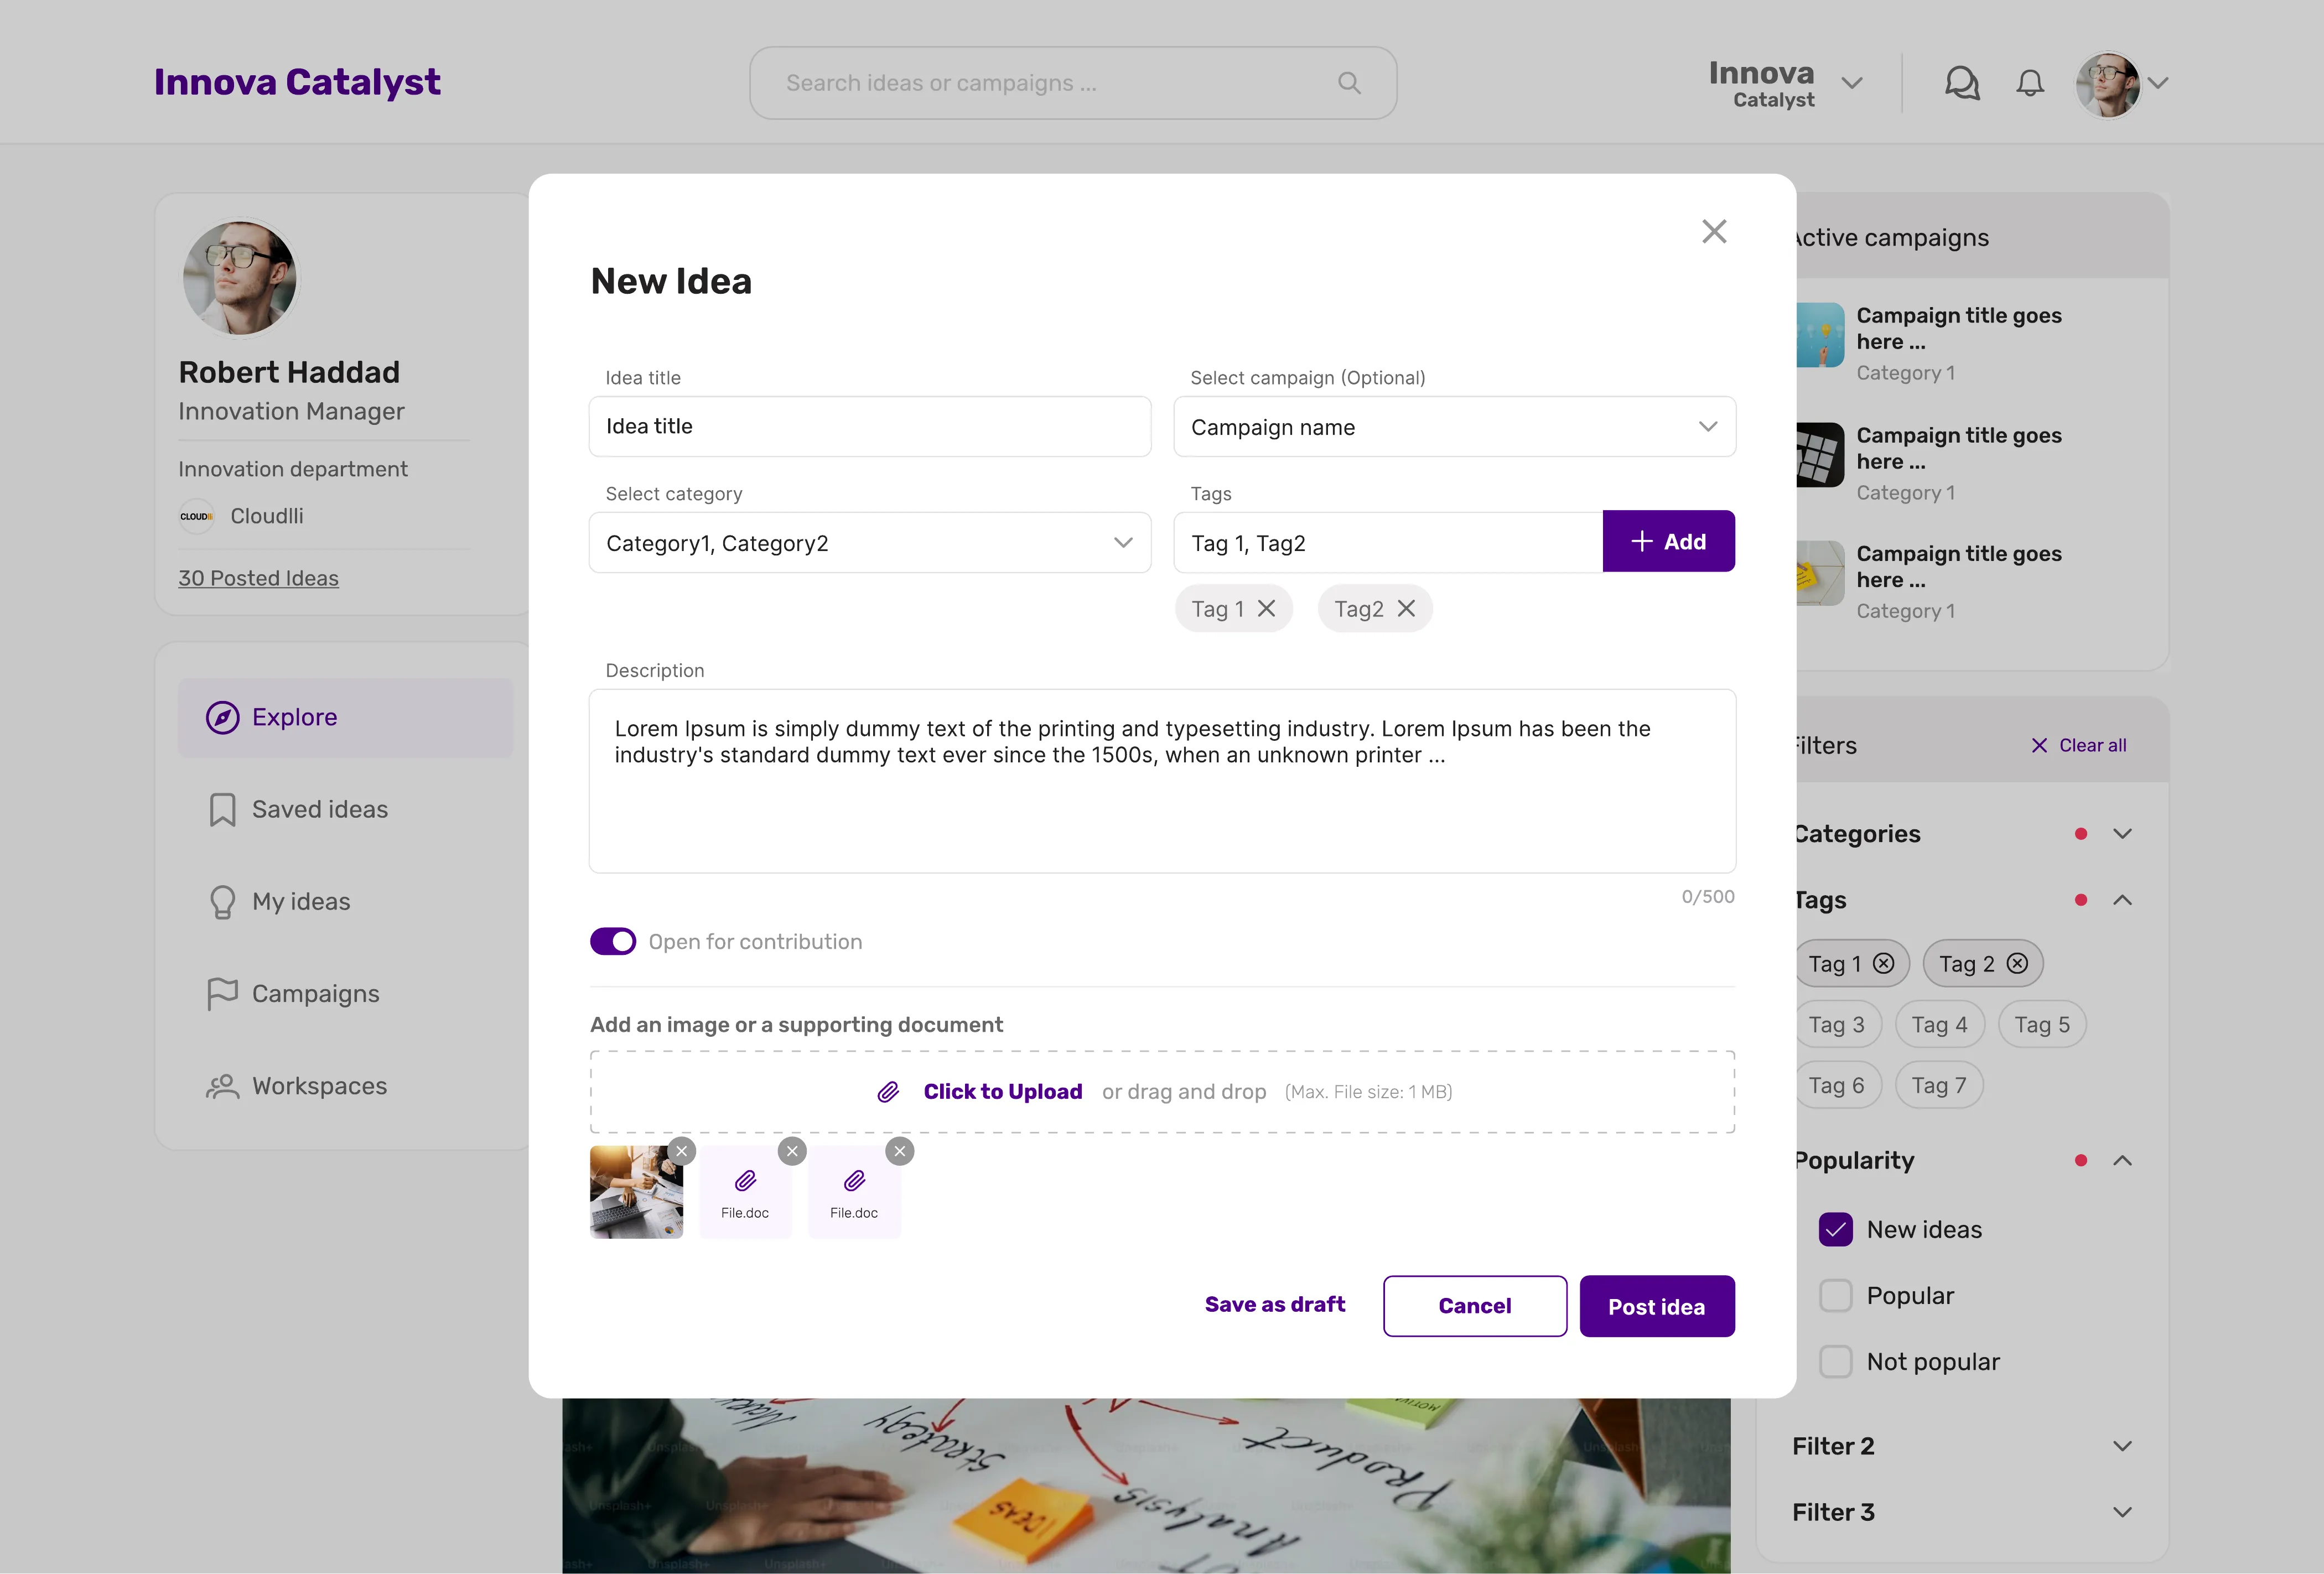Go to Saved ideas in the sidebar

point(319,809)
